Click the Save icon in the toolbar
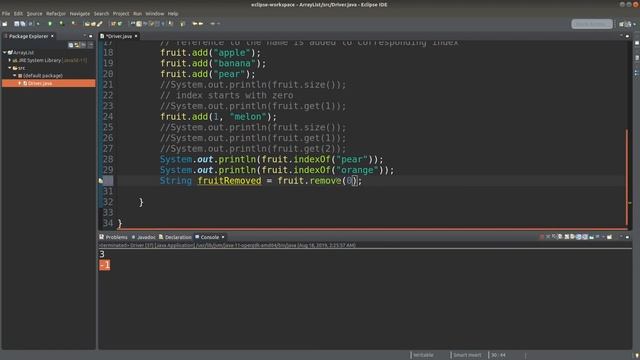Image resolution: width=640 pixels, height=360 pixels. coord(17,24)
